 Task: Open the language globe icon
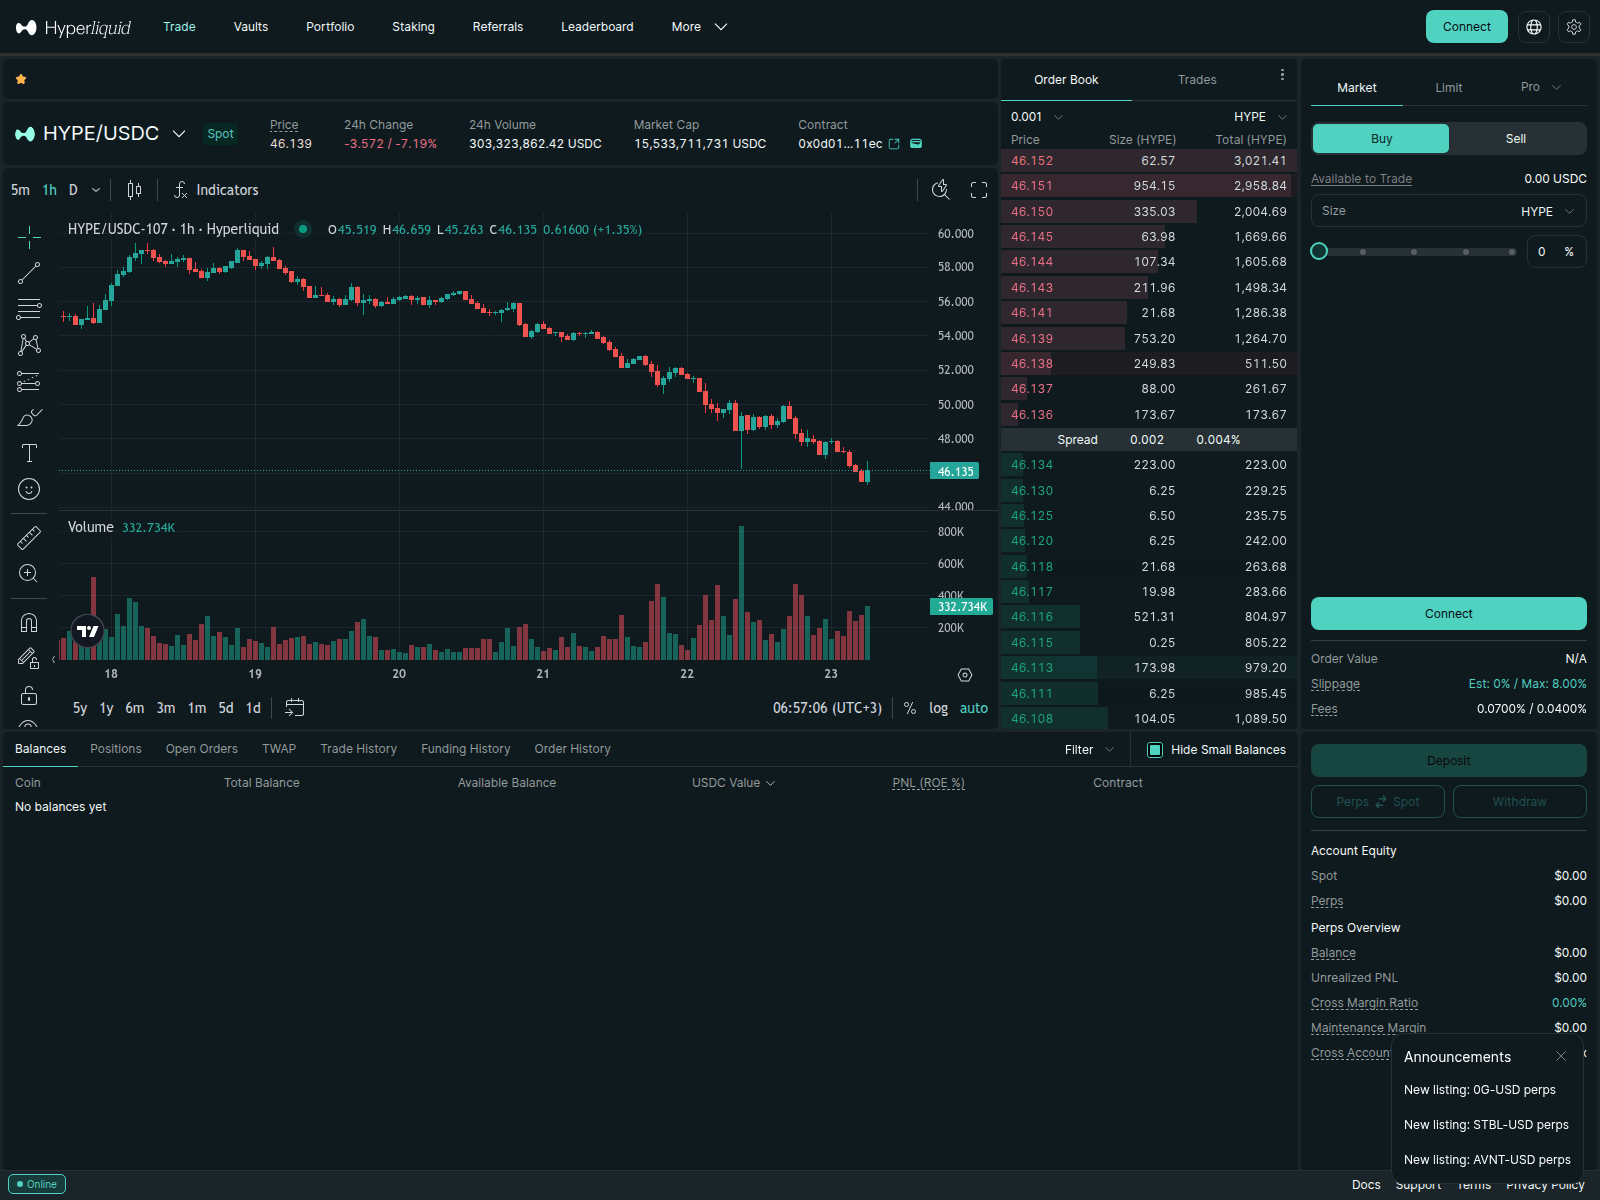coord(1534,27)
